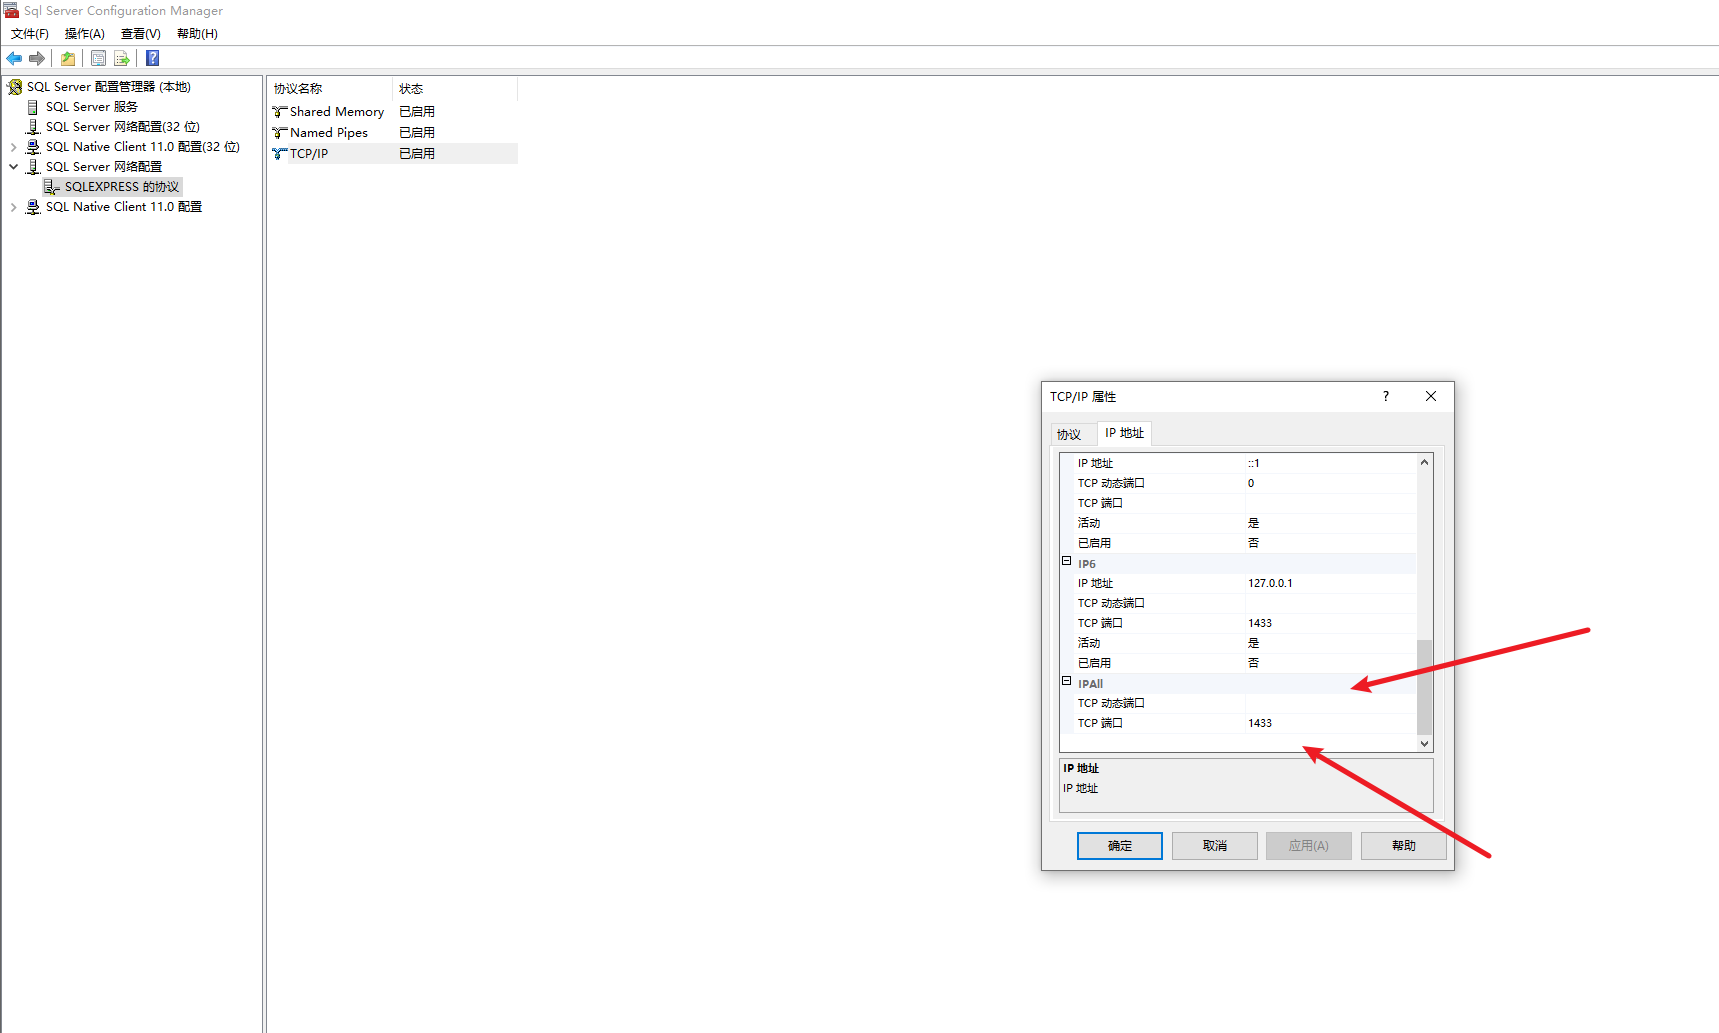This screenshot has height=1033, width=1719.
Task: Select SQLEXPRESS 的协议 in the tree
Action: (x=121, y=187)
